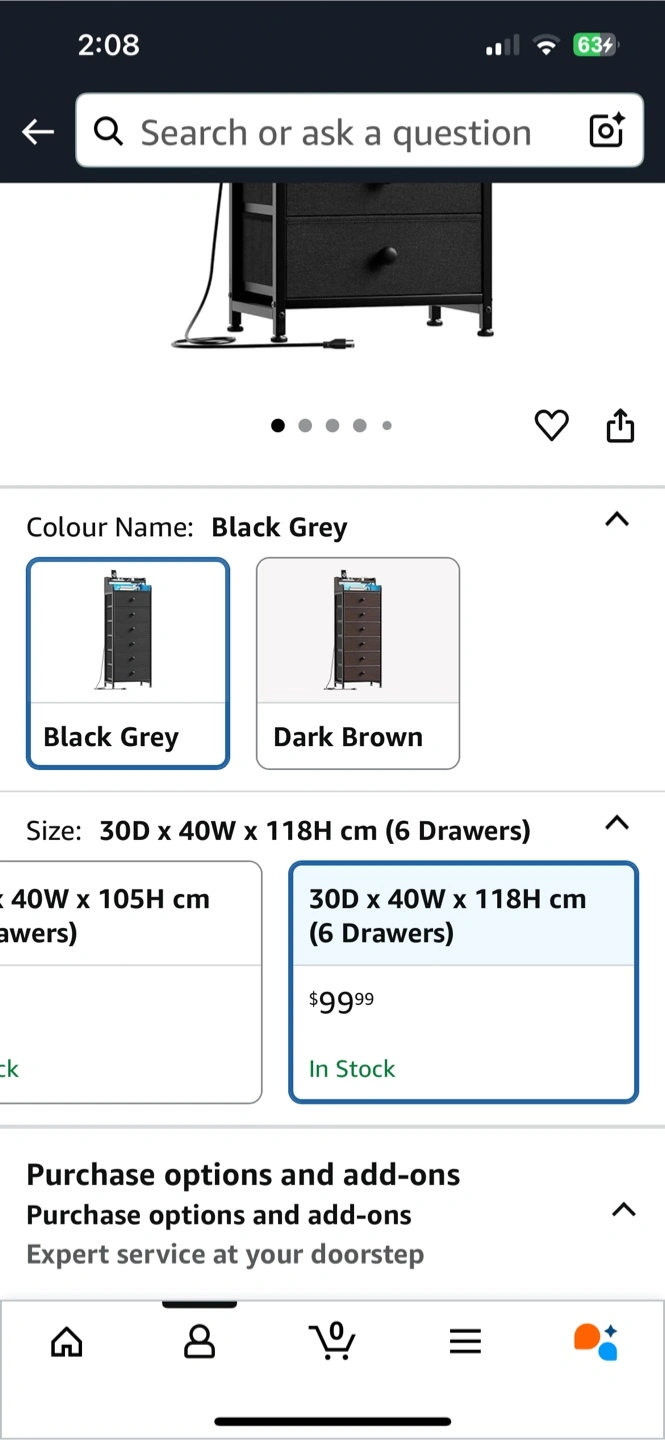Tap the share icon
The height and width of the screenshot is (1440, 665).
click(620, 426)
